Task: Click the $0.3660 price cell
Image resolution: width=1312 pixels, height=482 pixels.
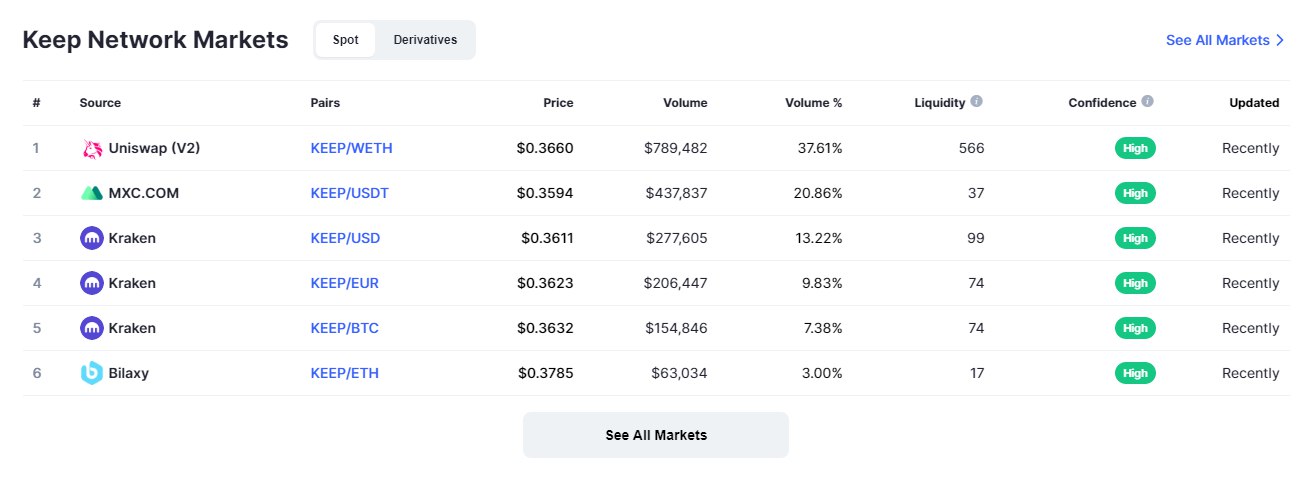Action: pyautogui.click(x=545, y=148)
